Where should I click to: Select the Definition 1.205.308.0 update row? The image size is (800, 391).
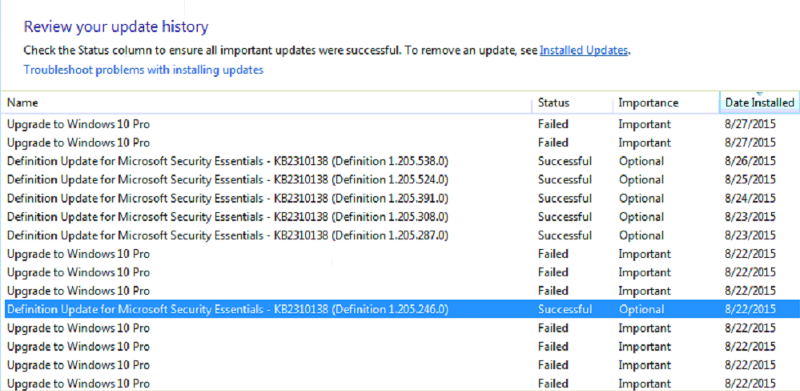click(x=402, y=217)
